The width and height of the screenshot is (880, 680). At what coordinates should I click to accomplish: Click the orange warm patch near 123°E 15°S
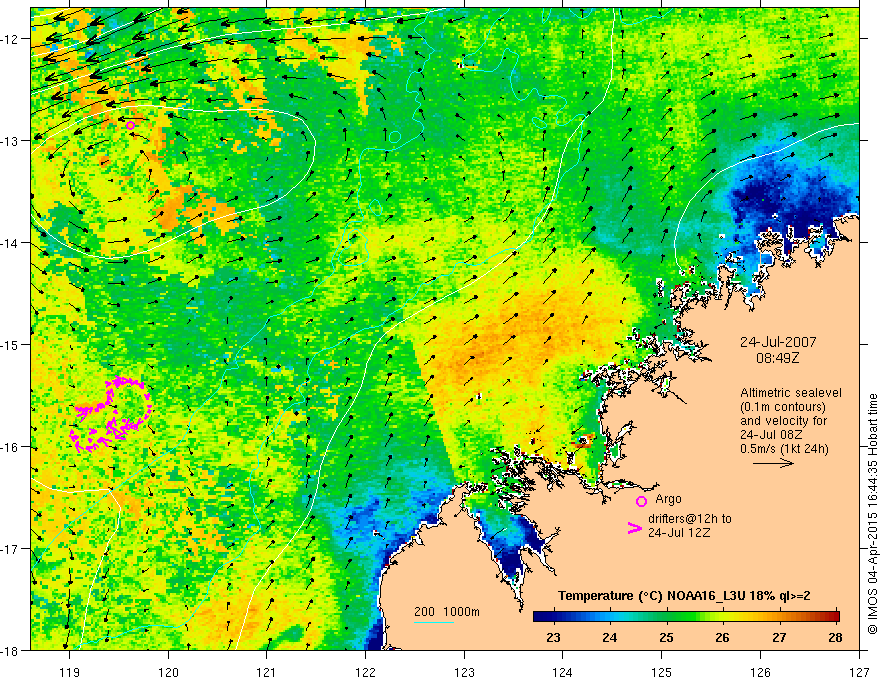(x=494, y=348)
